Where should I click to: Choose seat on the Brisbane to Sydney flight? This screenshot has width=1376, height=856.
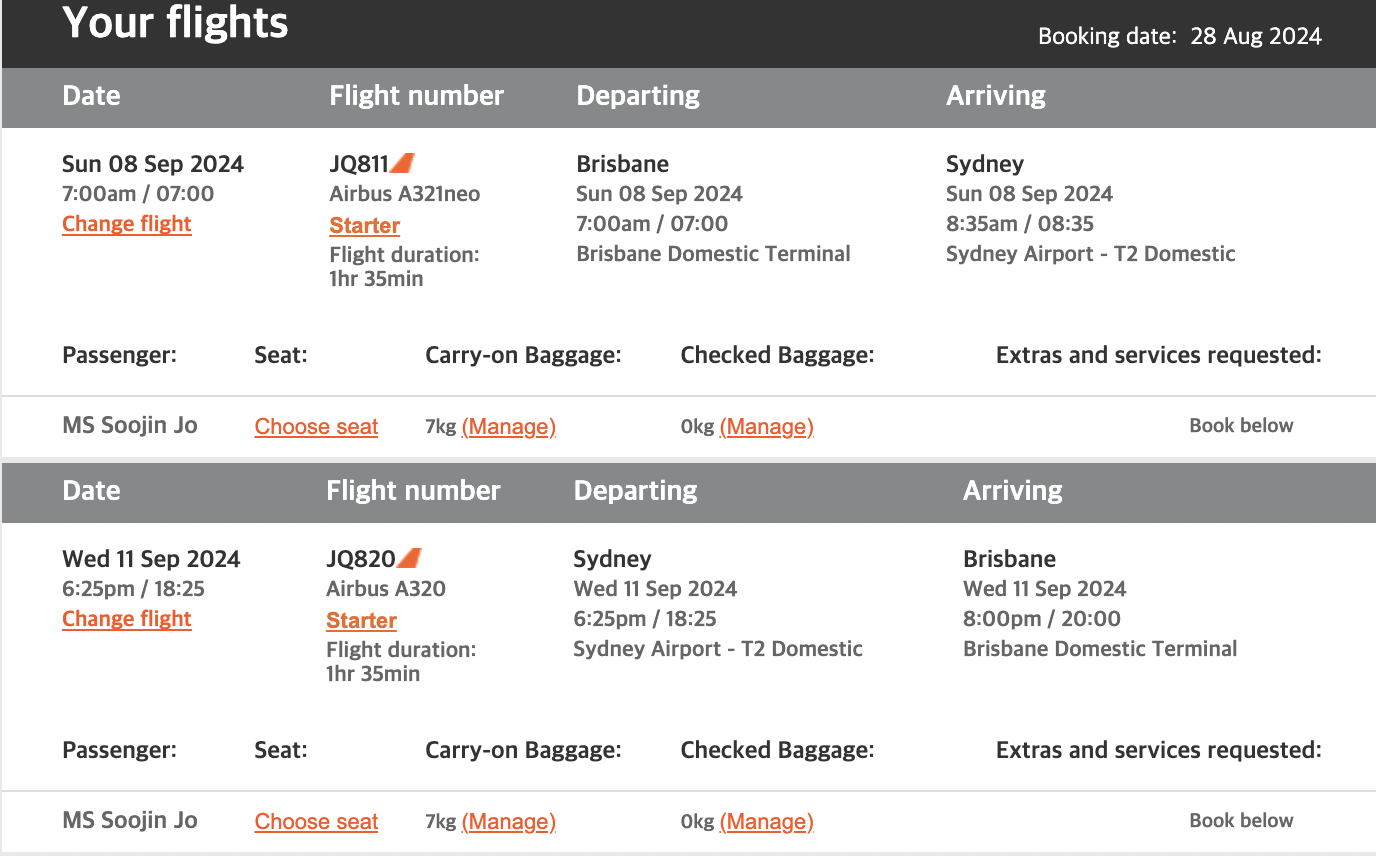pyautogui.click(x=316, y=427)
